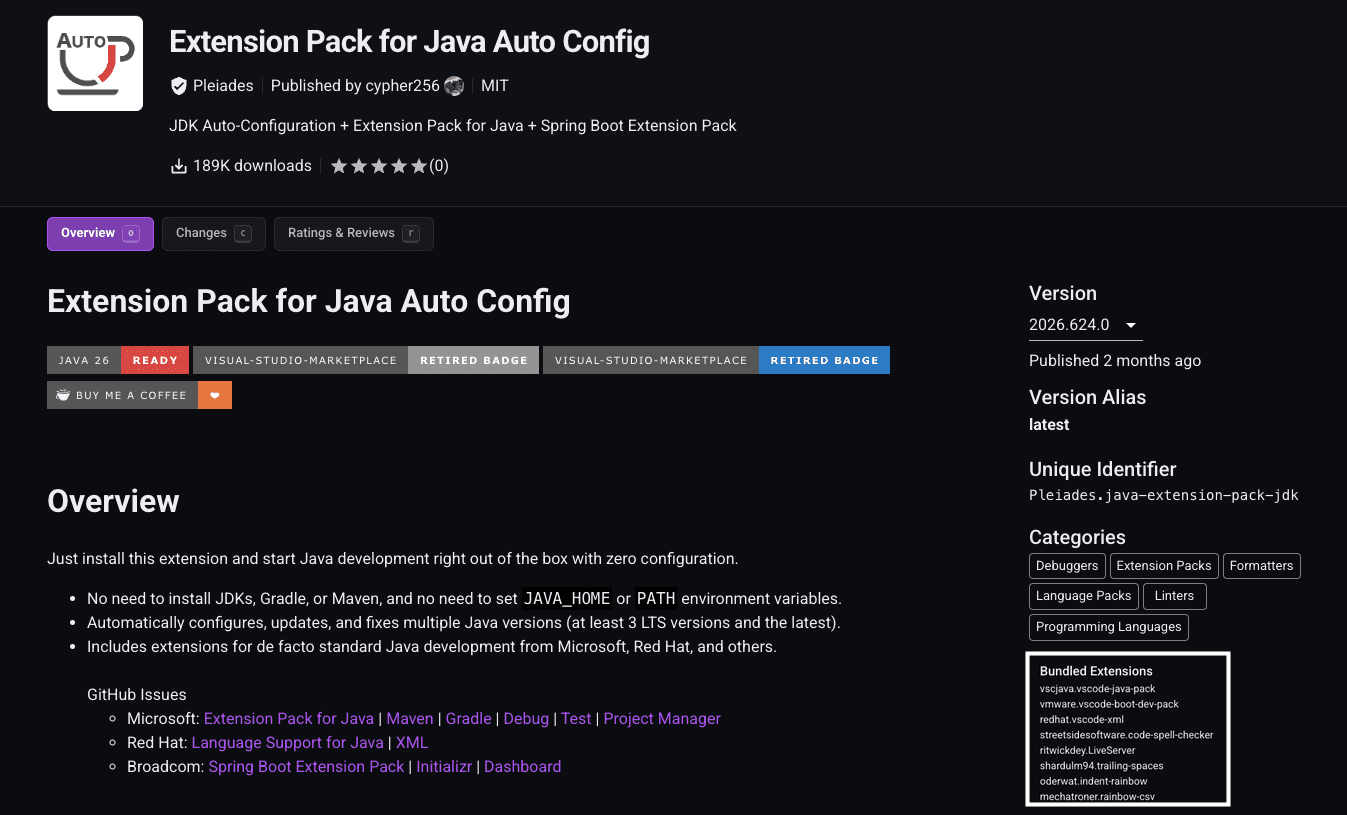Click the gray Retired Badge marketplace badge
The height and width of the screenshot is (815, 1347).
(x=366, y=360)
